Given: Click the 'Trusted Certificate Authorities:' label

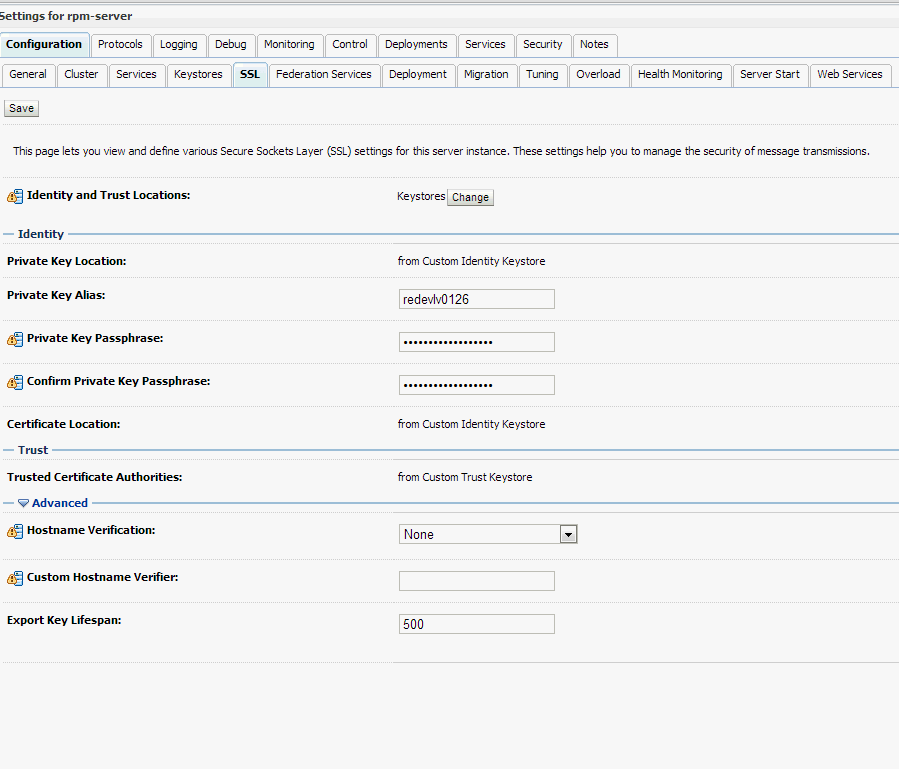Looking at the screenshot, I should [x=95, y=477].
